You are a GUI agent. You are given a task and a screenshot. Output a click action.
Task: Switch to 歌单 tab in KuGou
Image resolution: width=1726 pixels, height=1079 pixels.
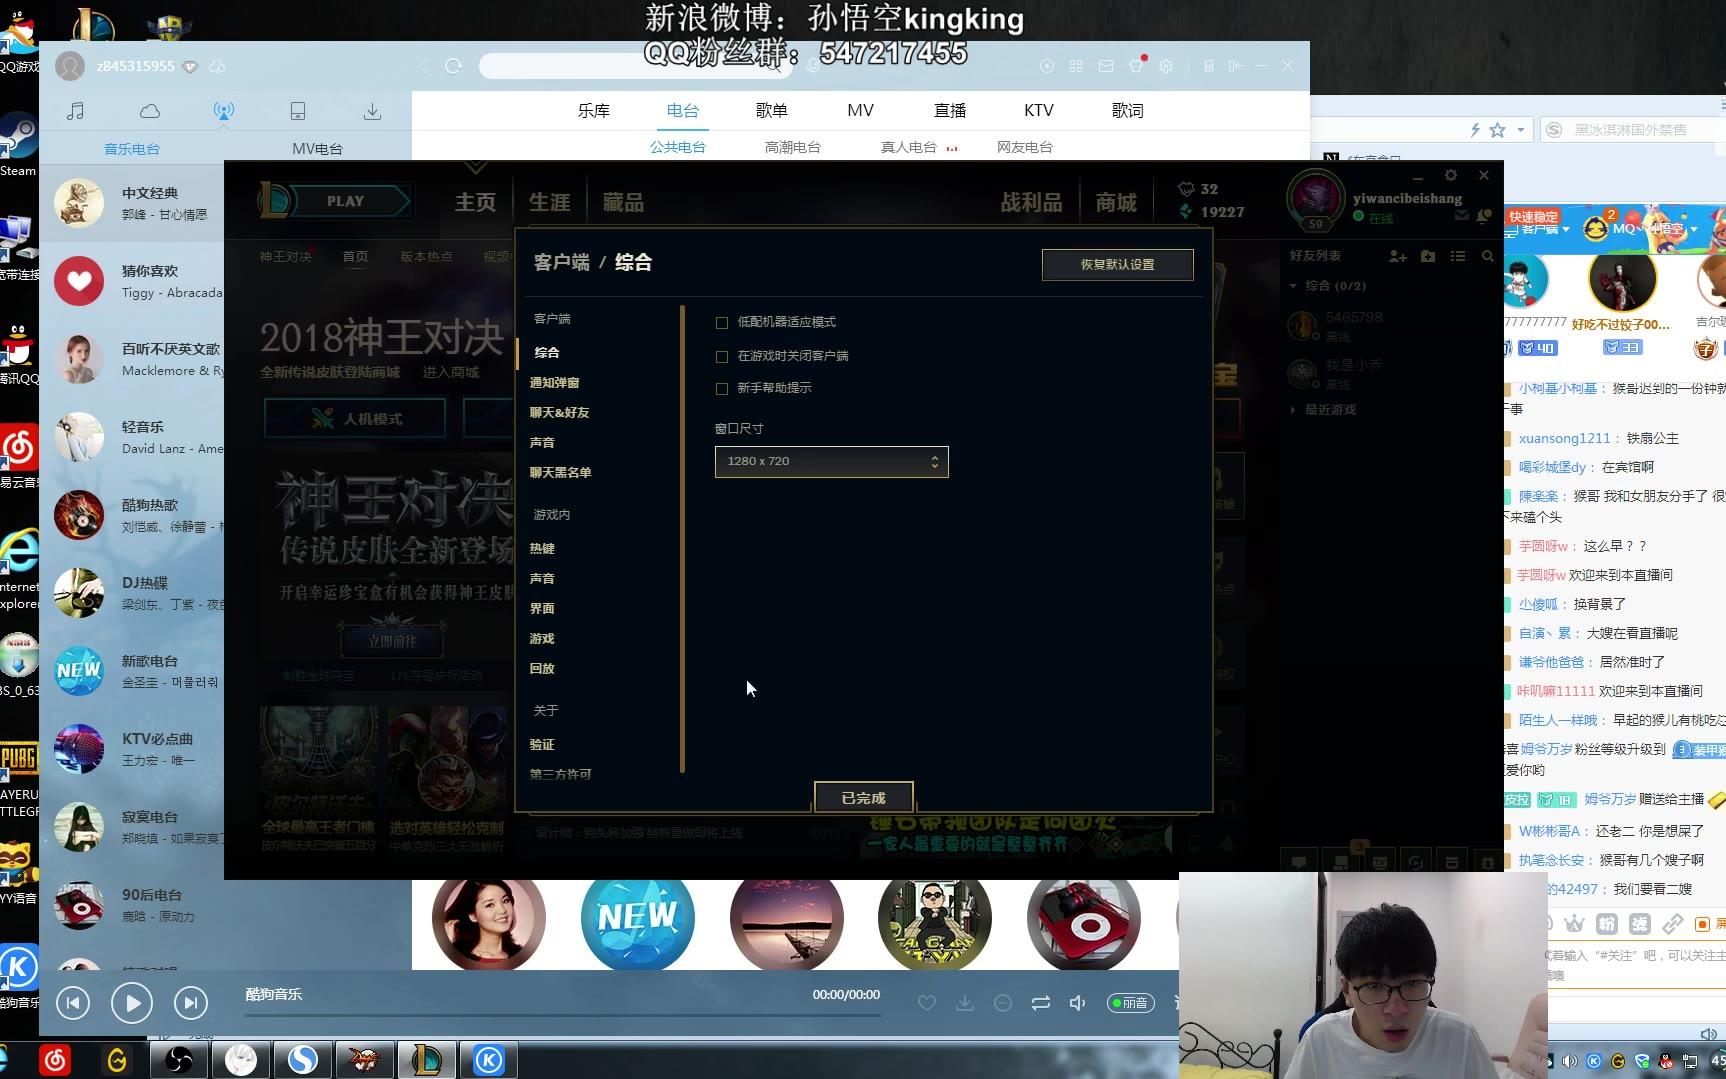(772, 111)
